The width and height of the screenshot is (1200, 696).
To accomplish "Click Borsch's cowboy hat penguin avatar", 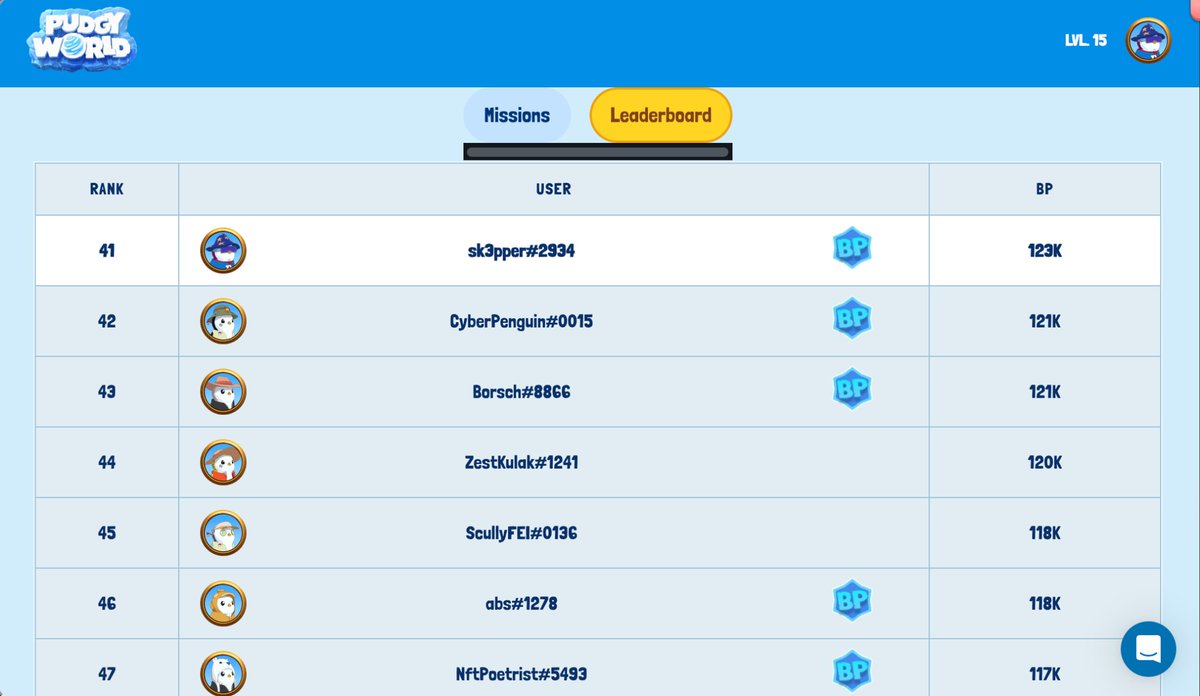I will 222,391.
